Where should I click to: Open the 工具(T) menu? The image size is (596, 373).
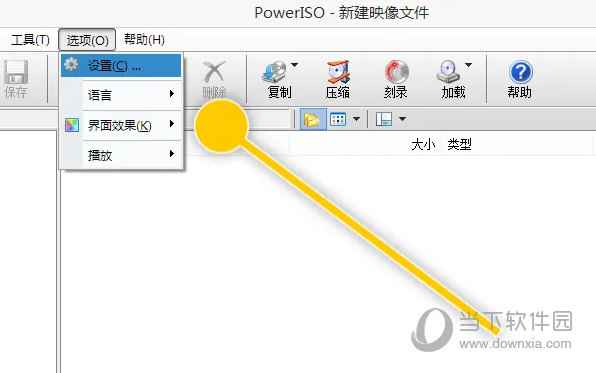point(30,40)
